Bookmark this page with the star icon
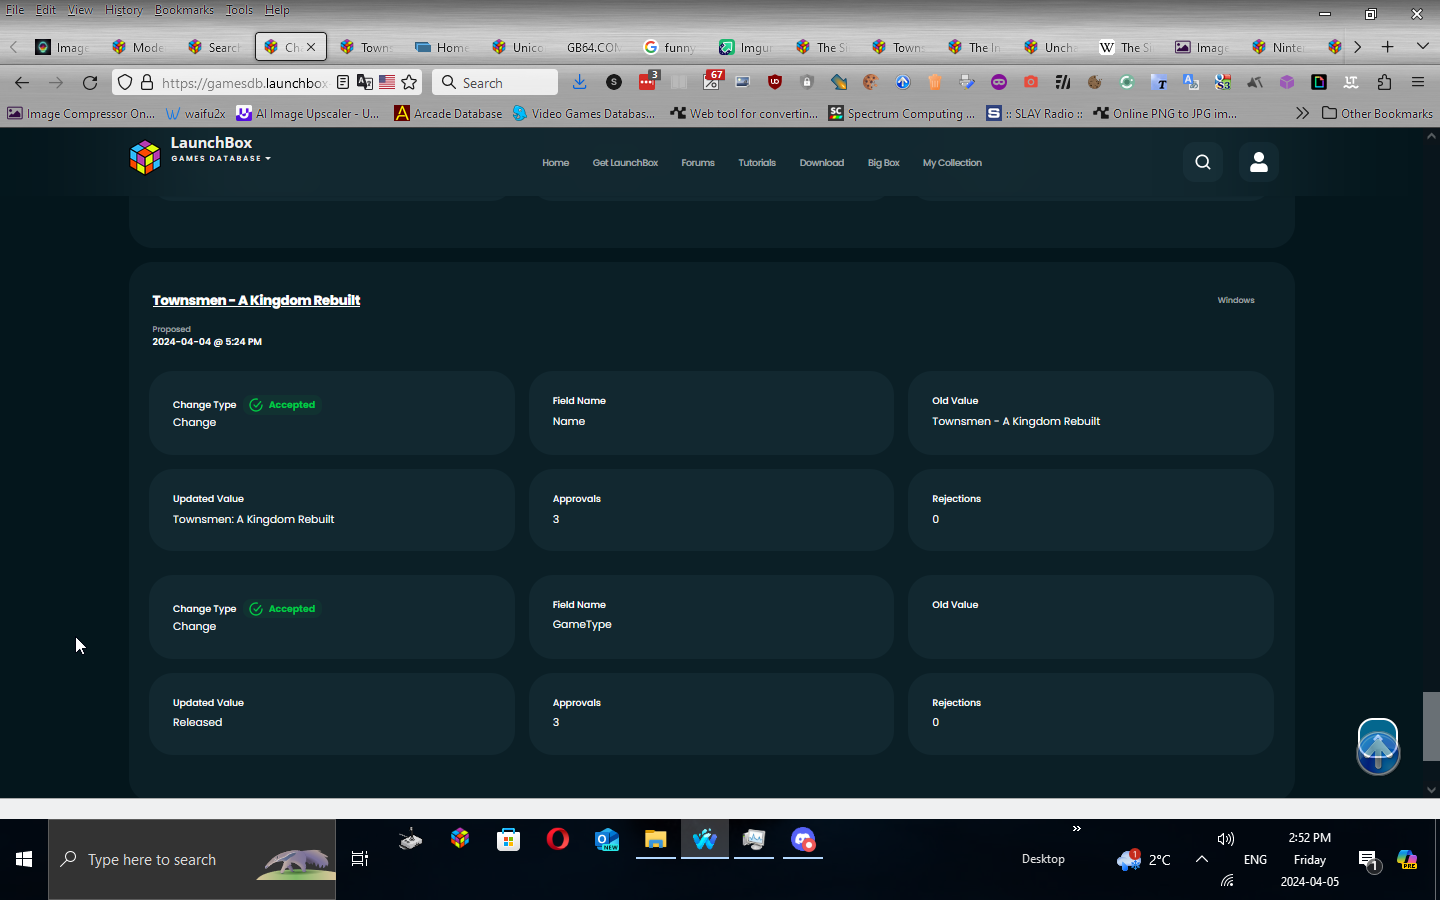The height and width of the screenshot is (900, 1440). [409, 83]
